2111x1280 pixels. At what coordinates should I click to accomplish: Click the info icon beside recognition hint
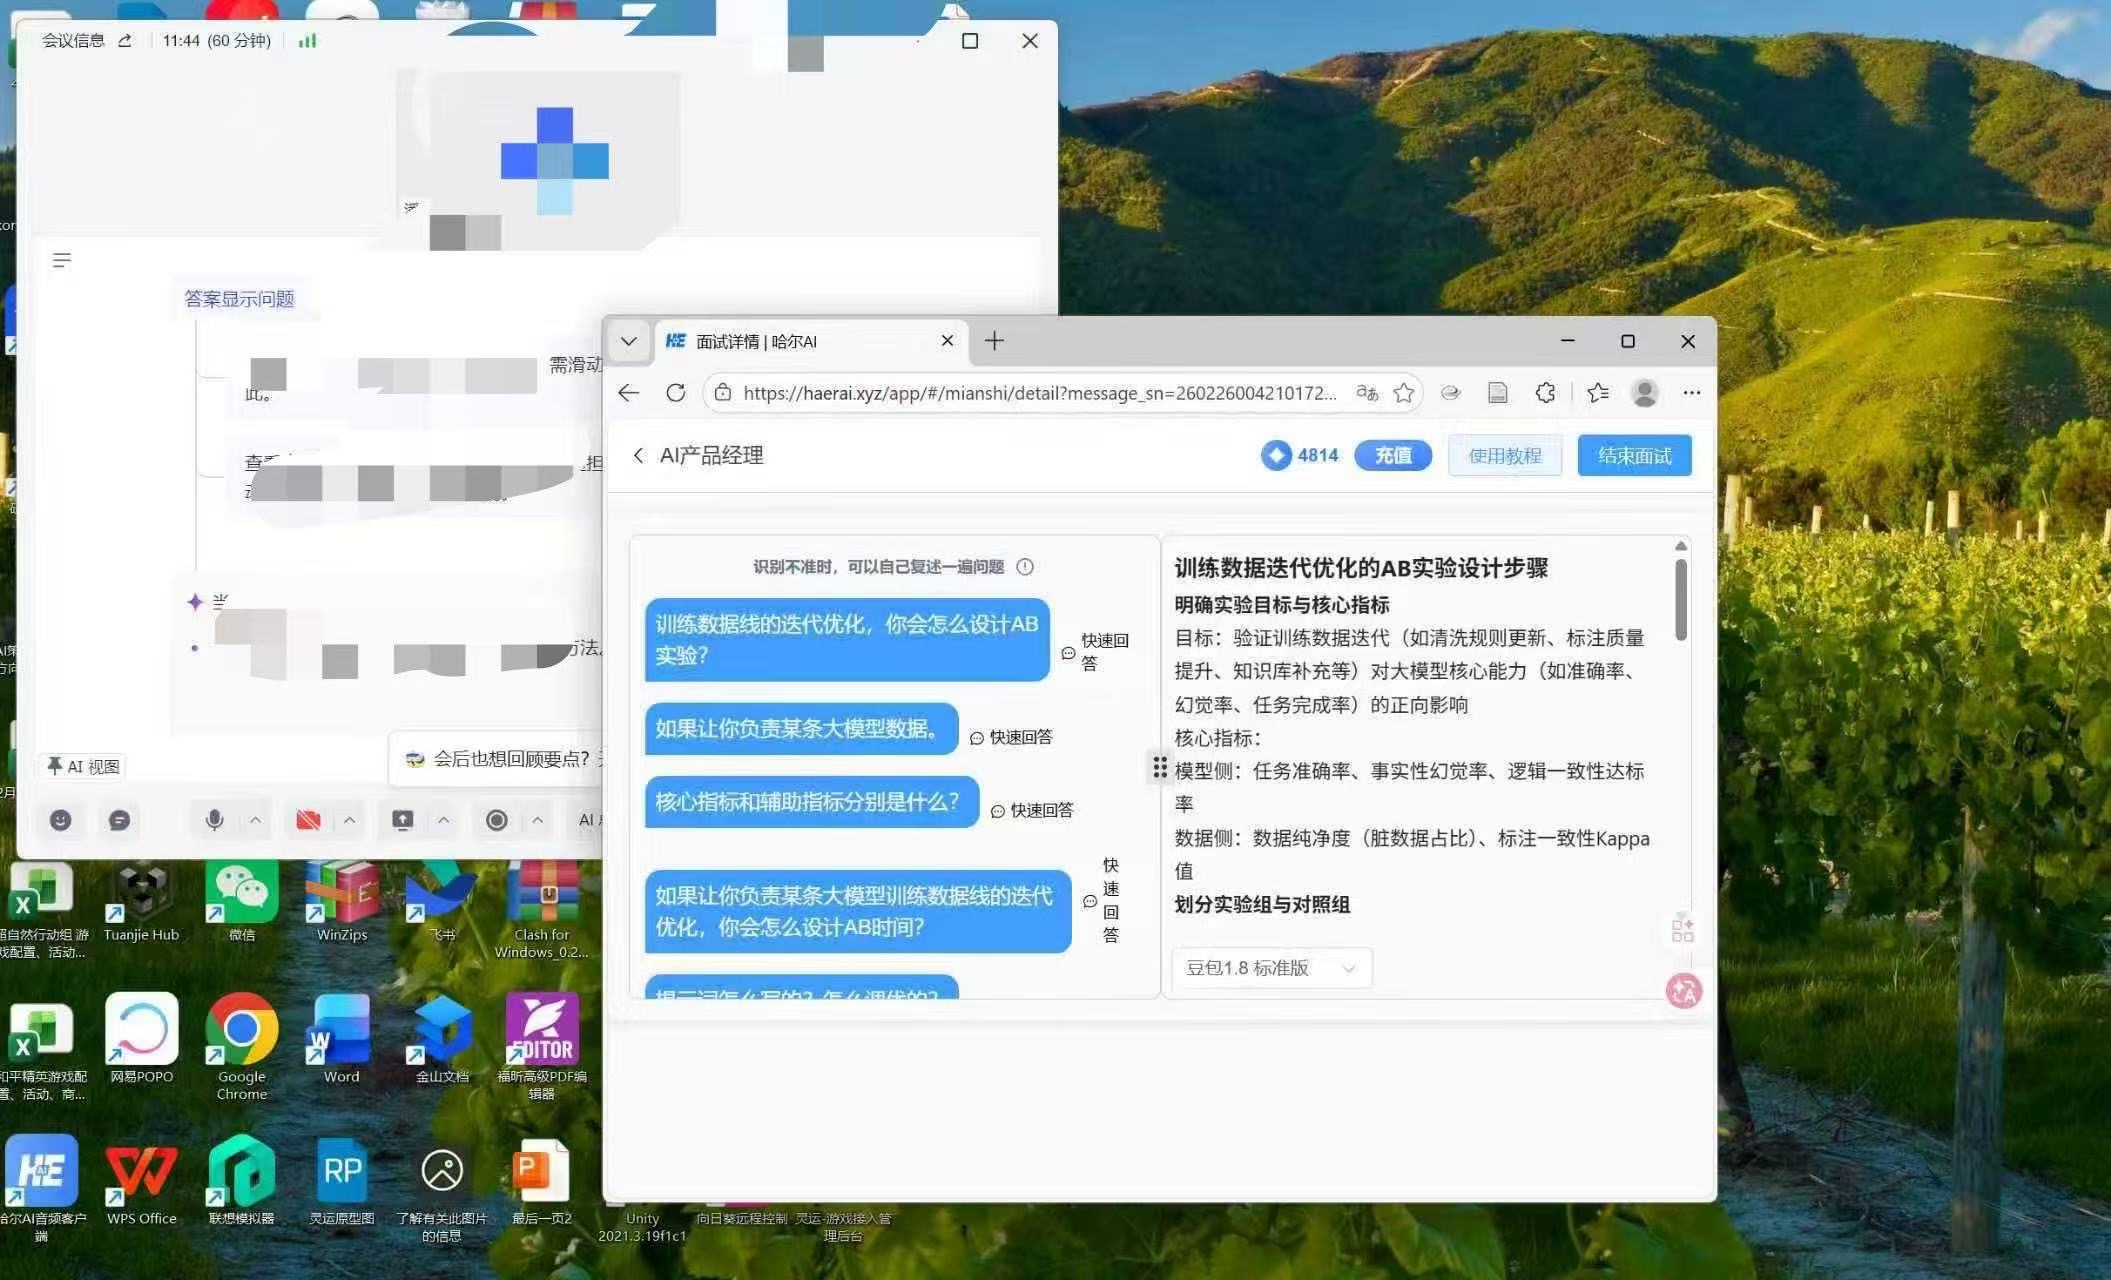click(1025, 567)
